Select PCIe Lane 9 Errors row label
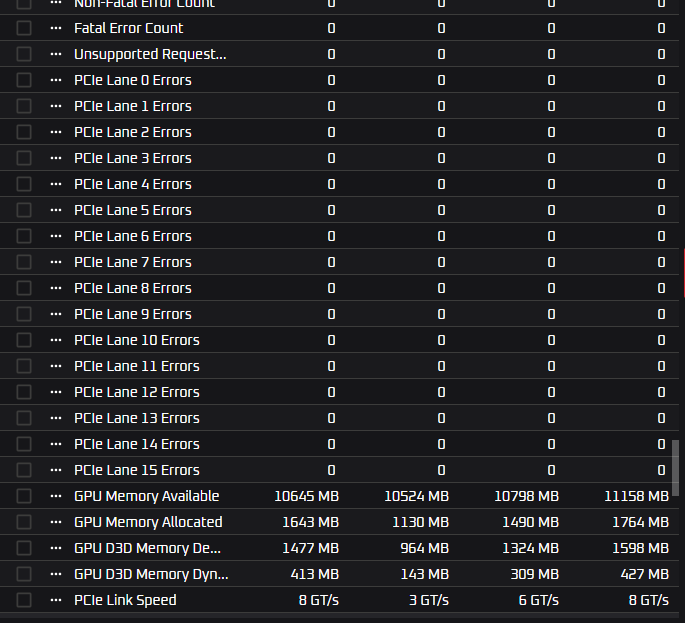 [133, 314]
